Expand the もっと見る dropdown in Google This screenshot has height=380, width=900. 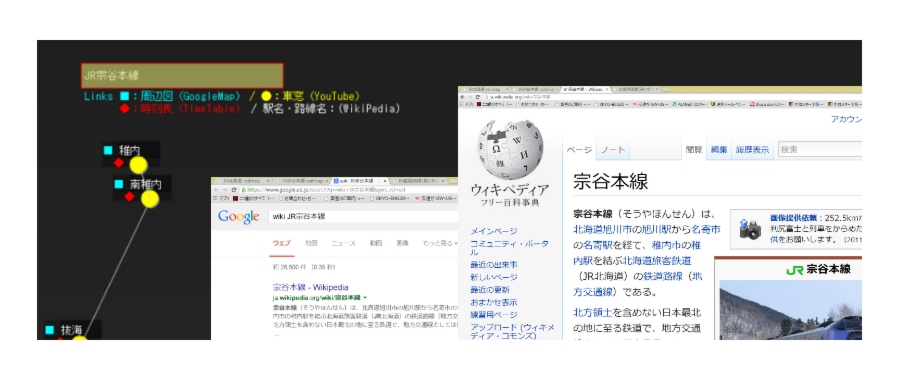pos(440,243)
